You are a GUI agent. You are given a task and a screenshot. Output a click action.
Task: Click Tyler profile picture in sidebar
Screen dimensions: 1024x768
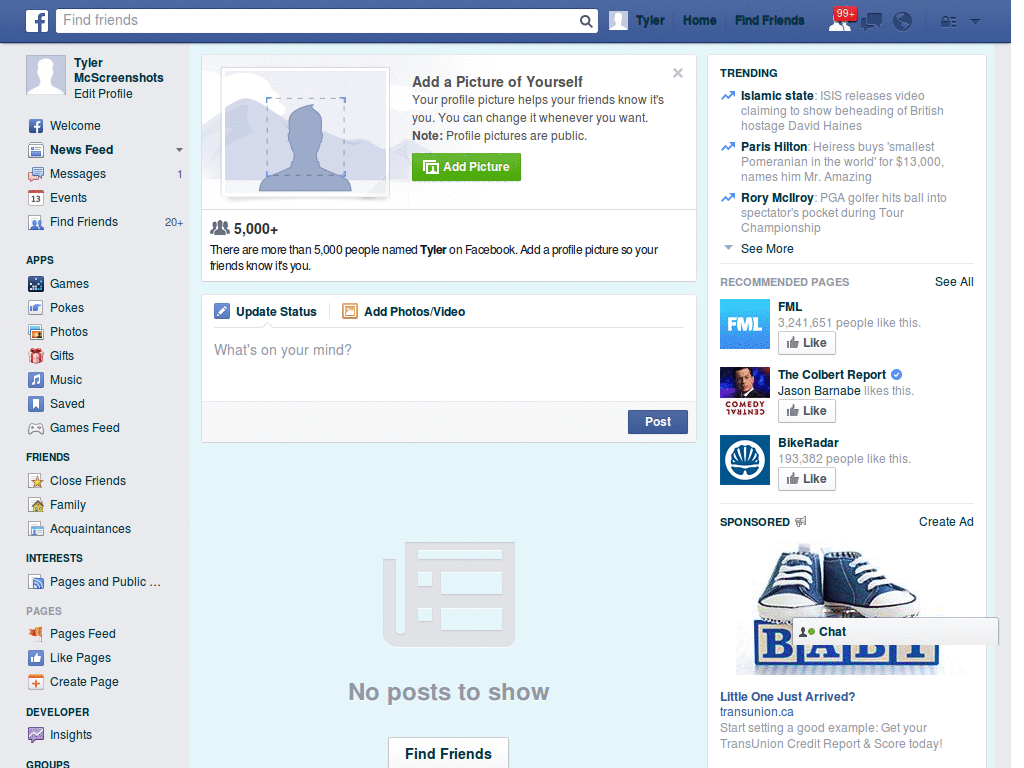coord(46,75)
